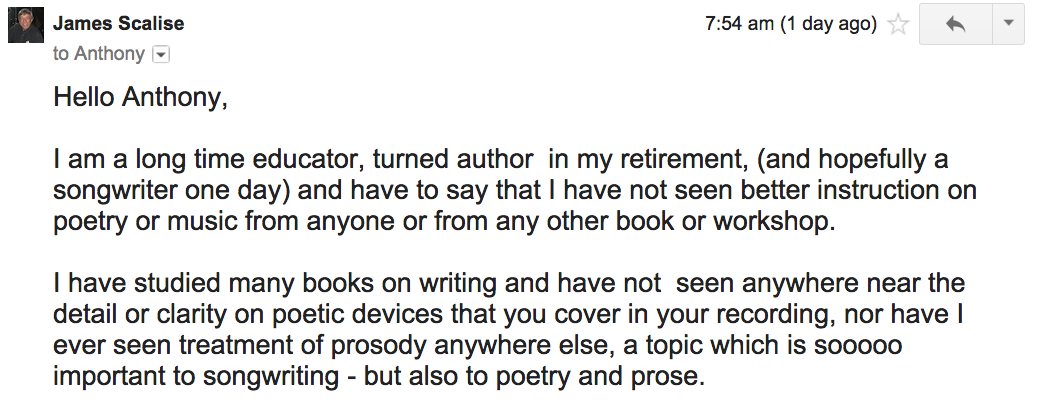Click James Scalise's profile photo
The height and width of the screenshot is (412, 1041).
coord(24,26)
